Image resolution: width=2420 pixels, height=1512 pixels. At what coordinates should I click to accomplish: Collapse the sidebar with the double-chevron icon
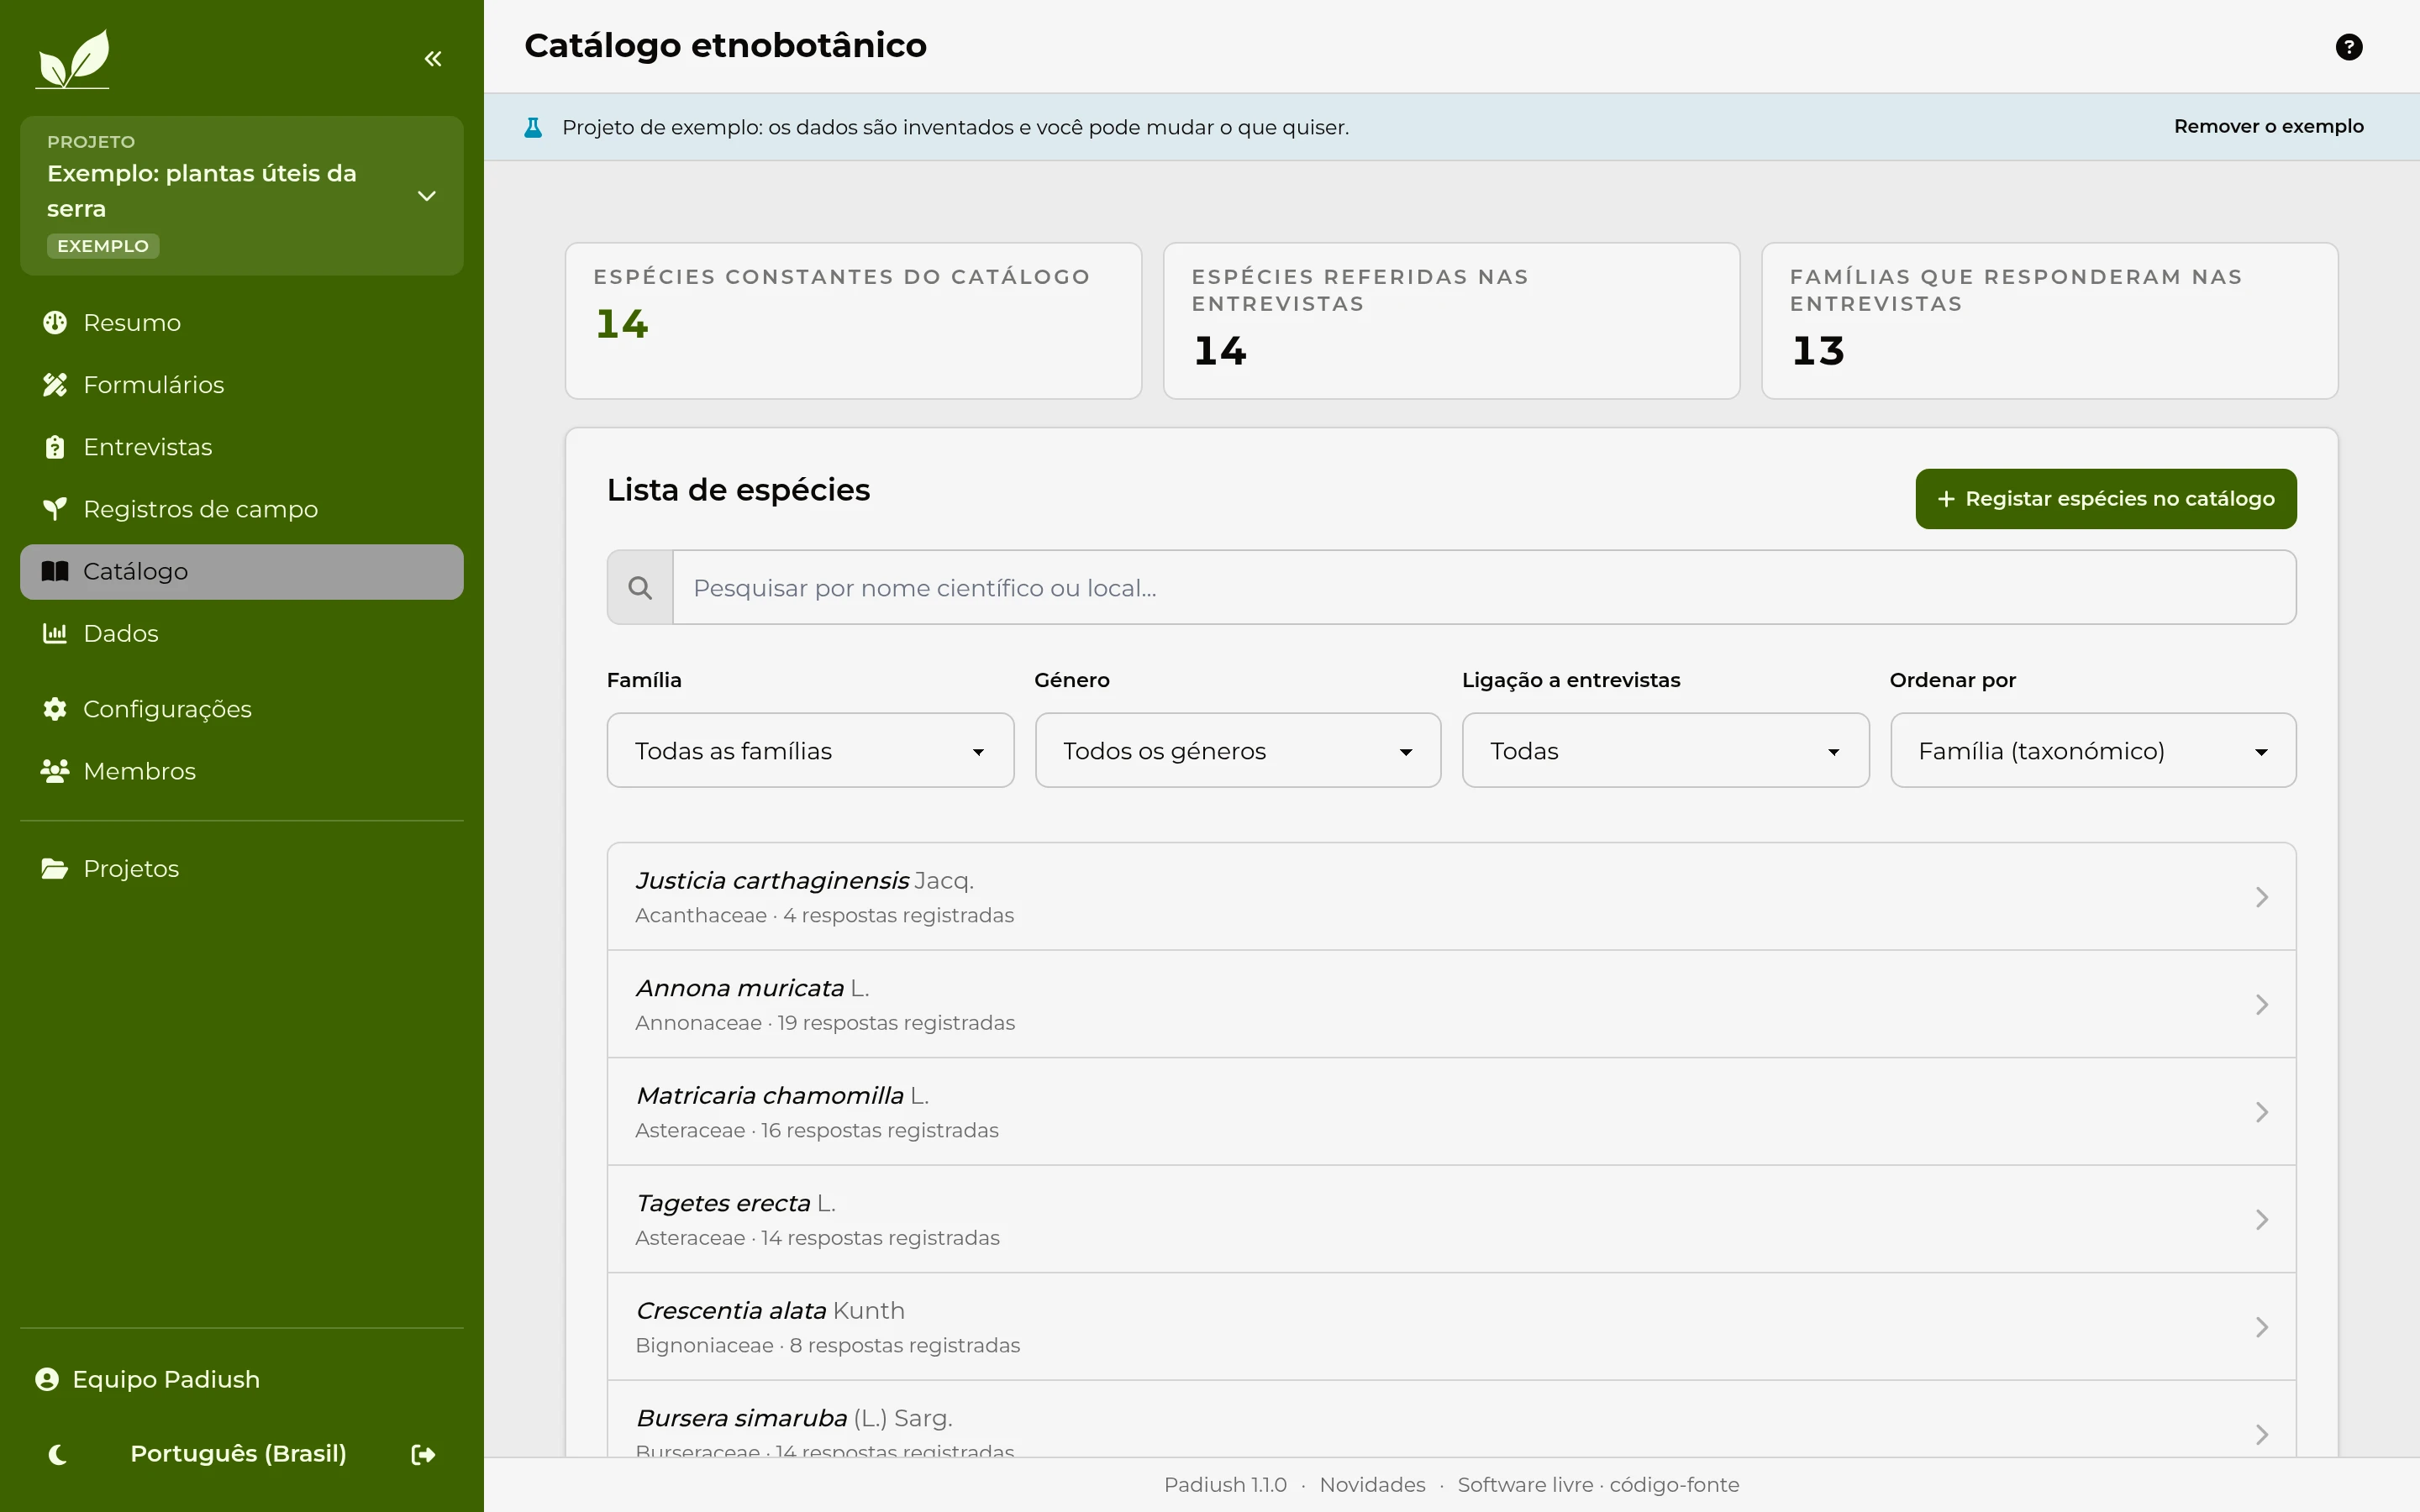433,59
